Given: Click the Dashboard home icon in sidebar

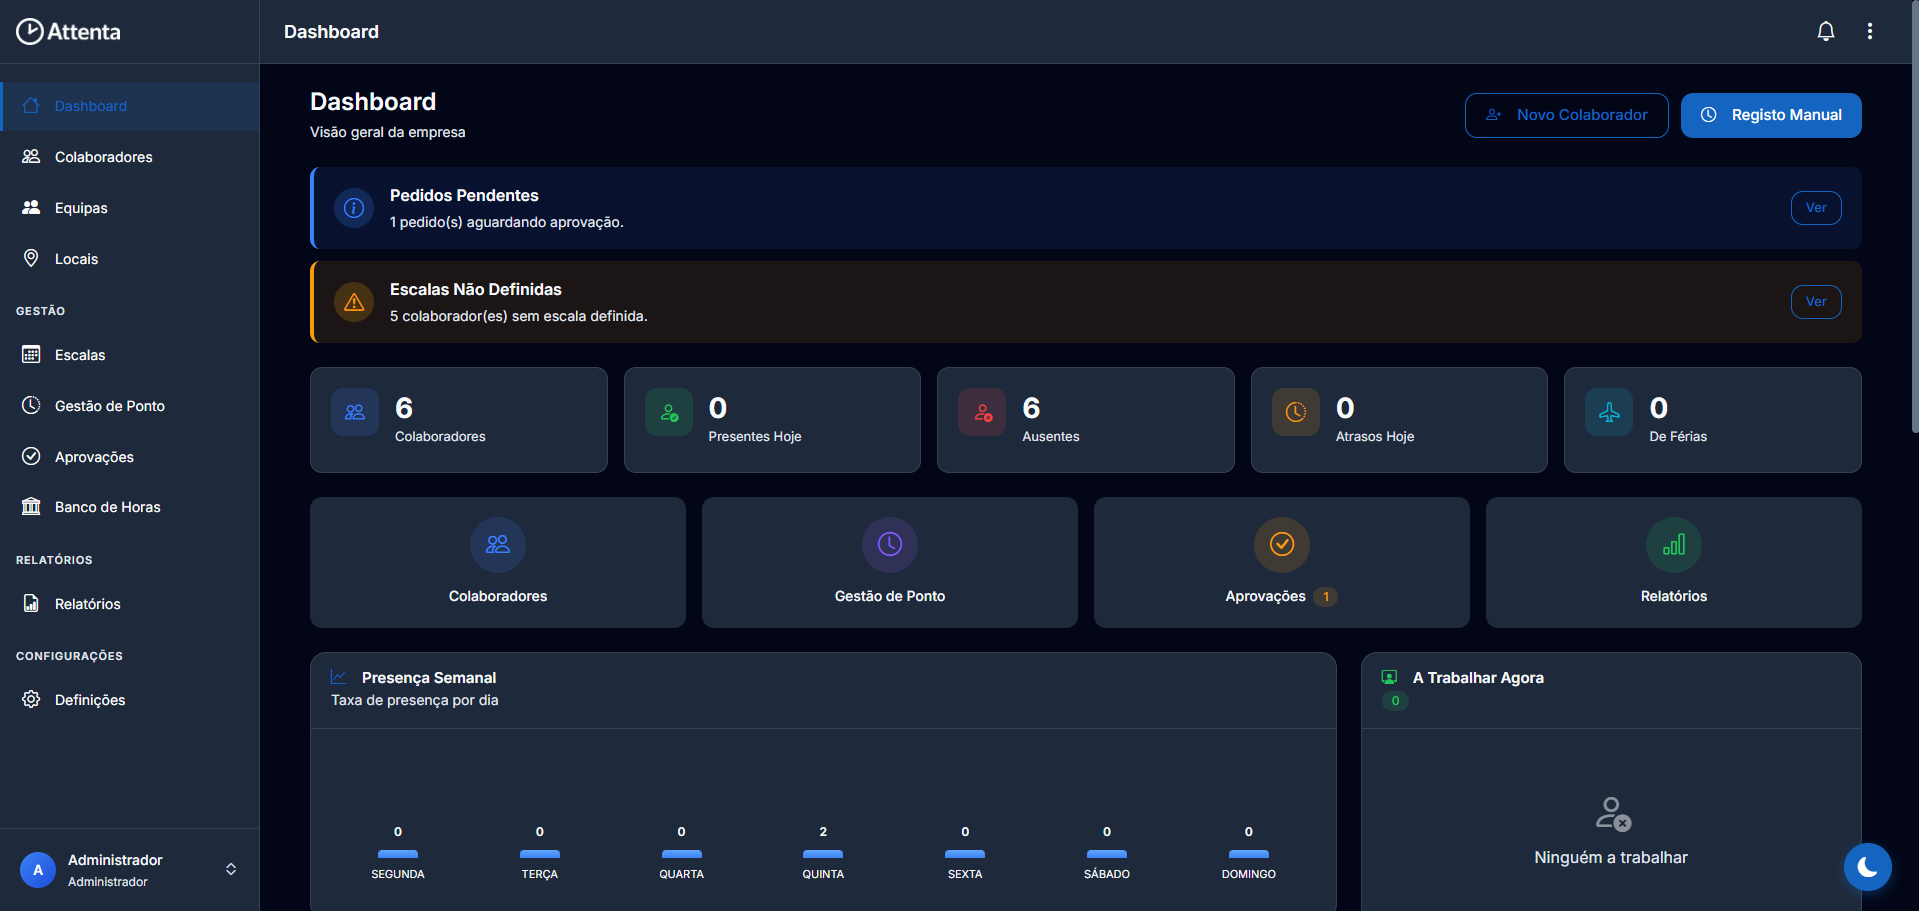Looking at the screenshot, I should click(x=31, y=106).
